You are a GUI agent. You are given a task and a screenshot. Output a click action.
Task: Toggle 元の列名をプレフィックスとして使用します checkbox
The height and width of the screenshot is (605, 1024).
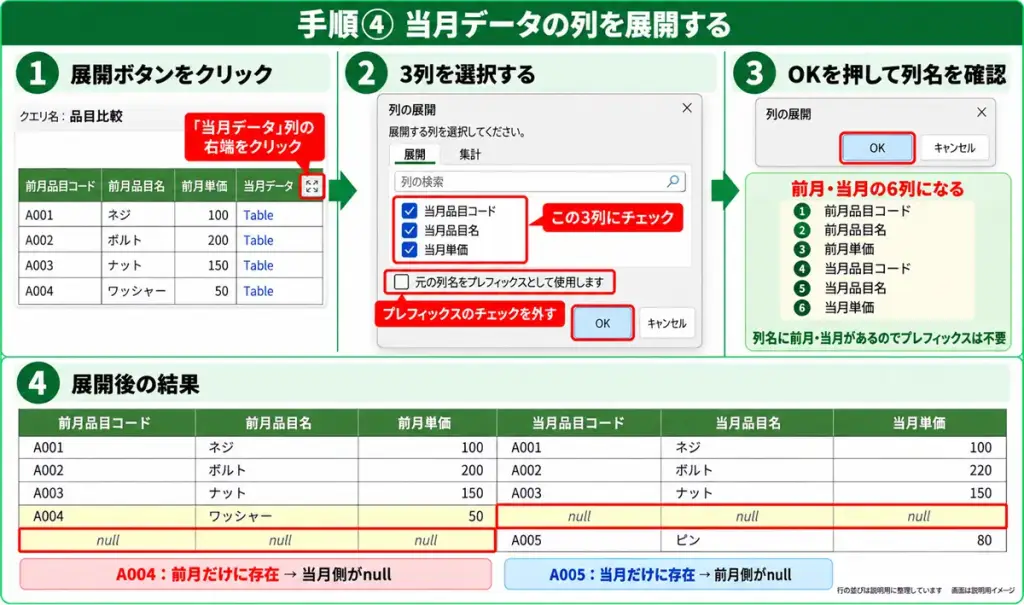click(x=402, y=282)
